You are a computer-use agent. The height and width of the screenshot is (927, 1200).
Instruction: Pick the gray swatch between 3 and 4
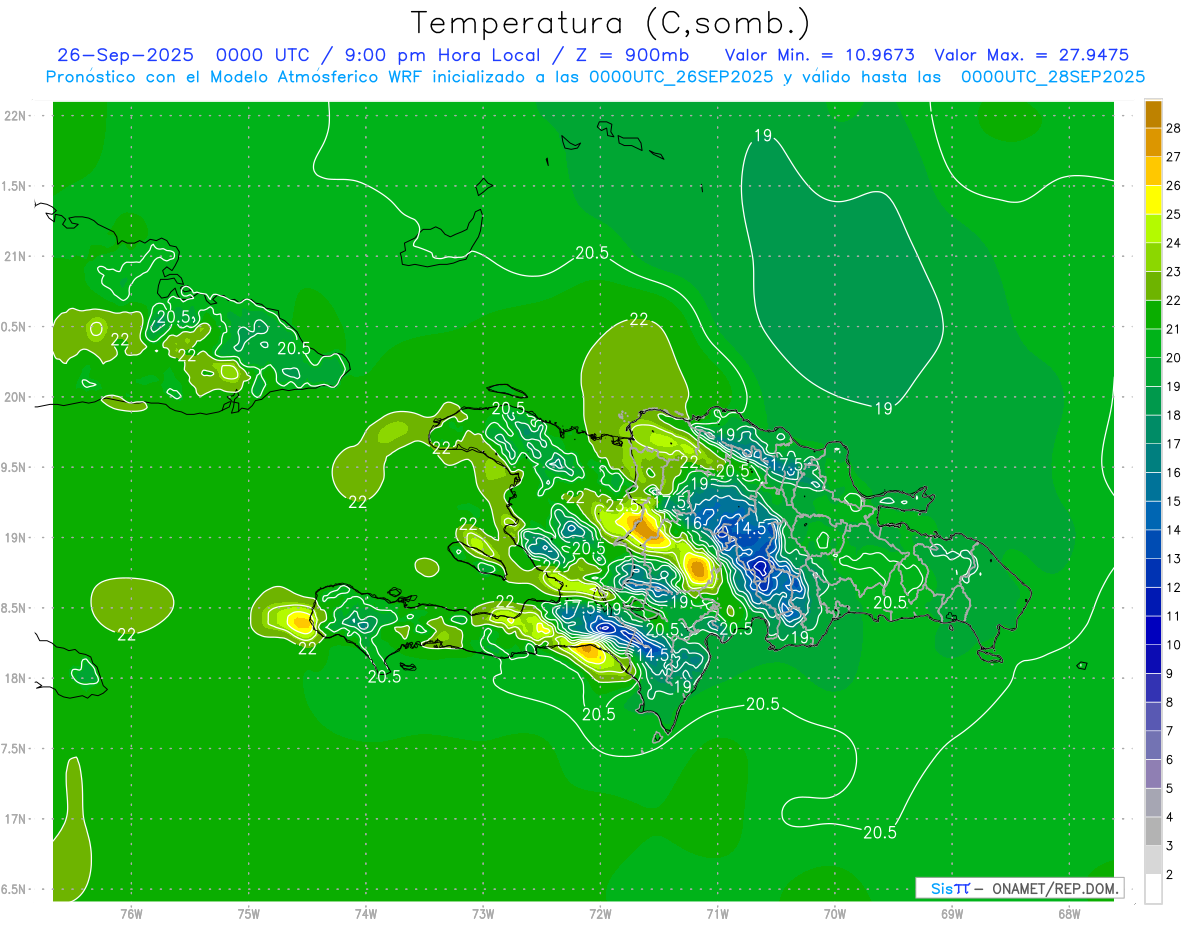pos(1153,831)
